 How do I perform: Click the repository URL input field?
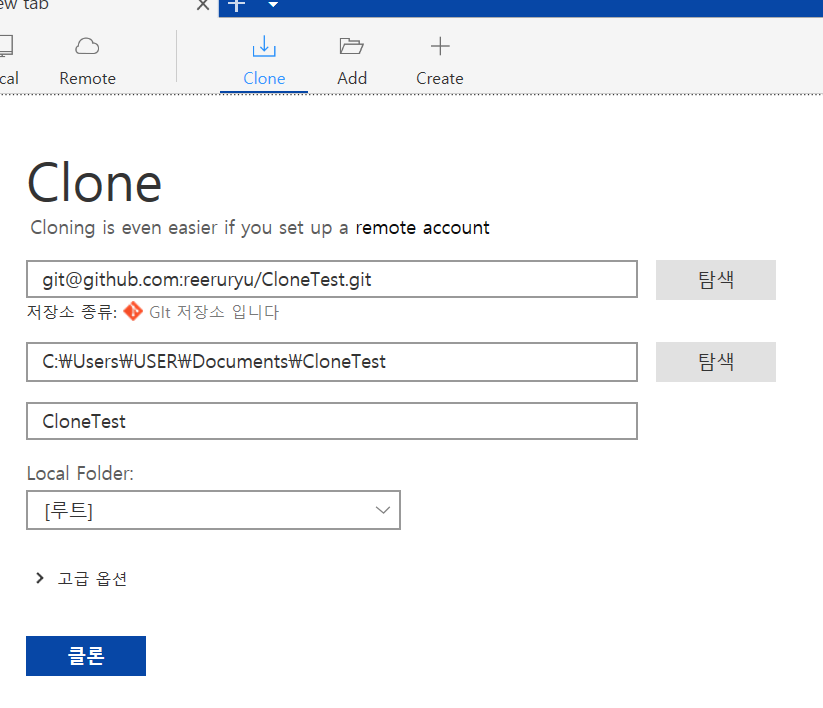click(x=332, y=279)
